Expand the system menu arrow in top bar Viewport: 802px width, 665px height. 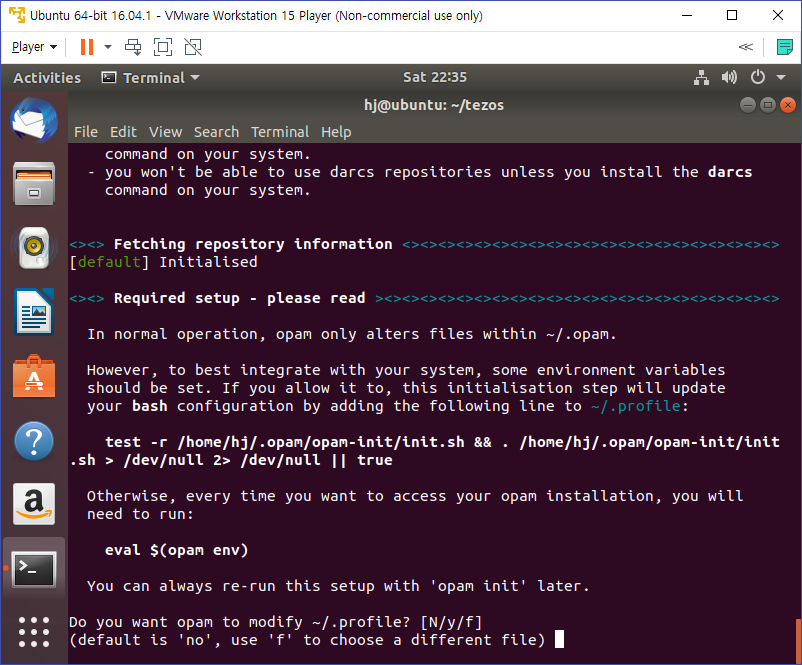click(x=781, y=78)
